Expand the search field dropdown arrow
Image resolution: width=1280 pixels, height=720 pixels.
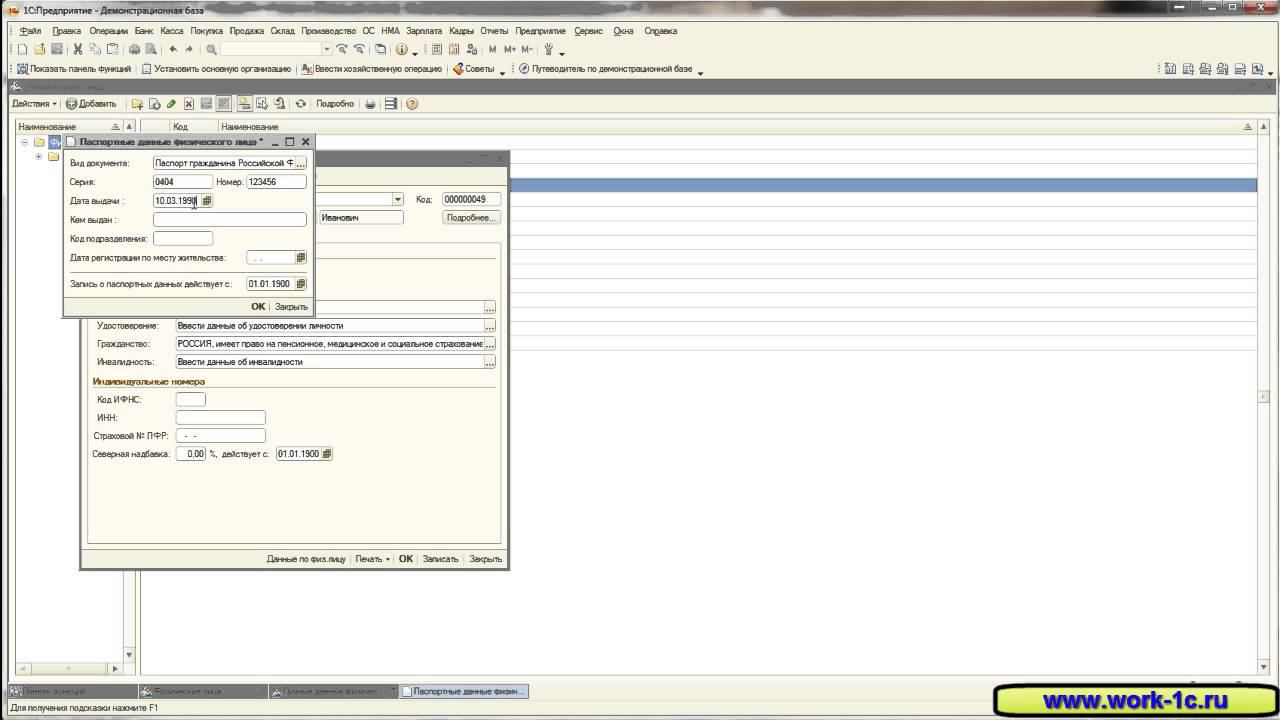pyautogui.click(x=326, y=49)
